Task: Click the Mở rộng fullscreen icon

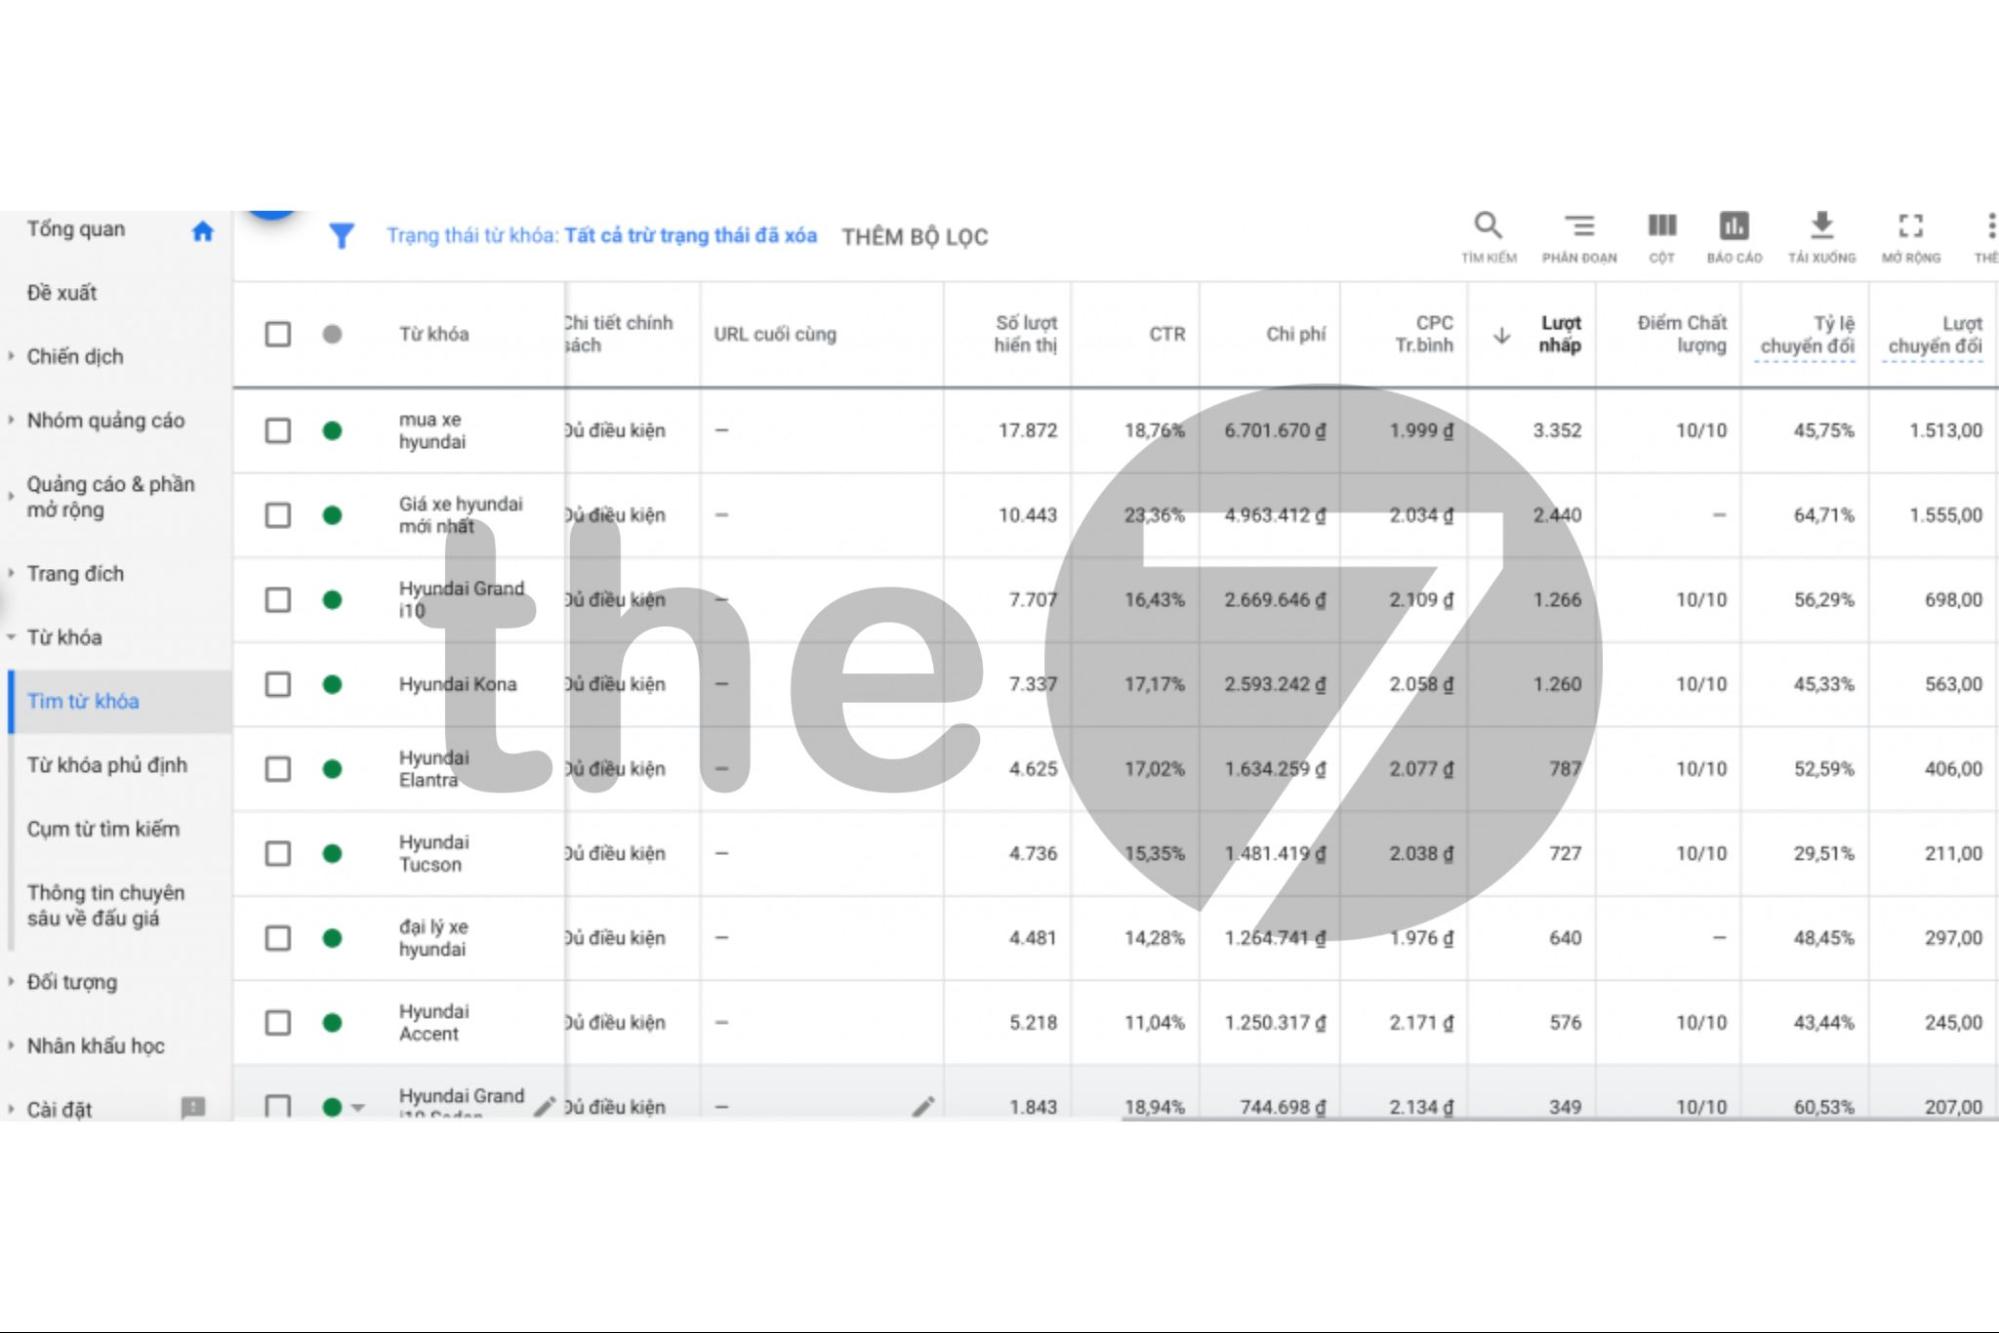Action: tap(1910, 226)
